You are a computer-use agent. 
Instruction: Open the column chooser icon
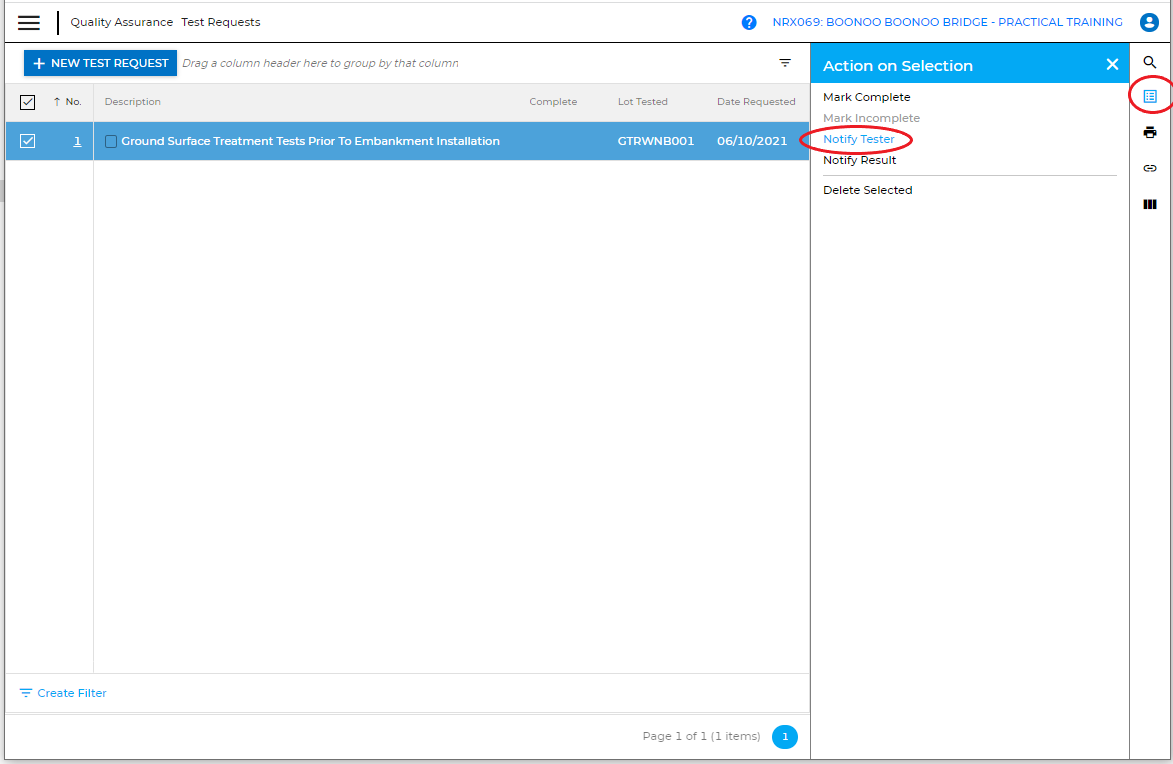coord(1150,204)
